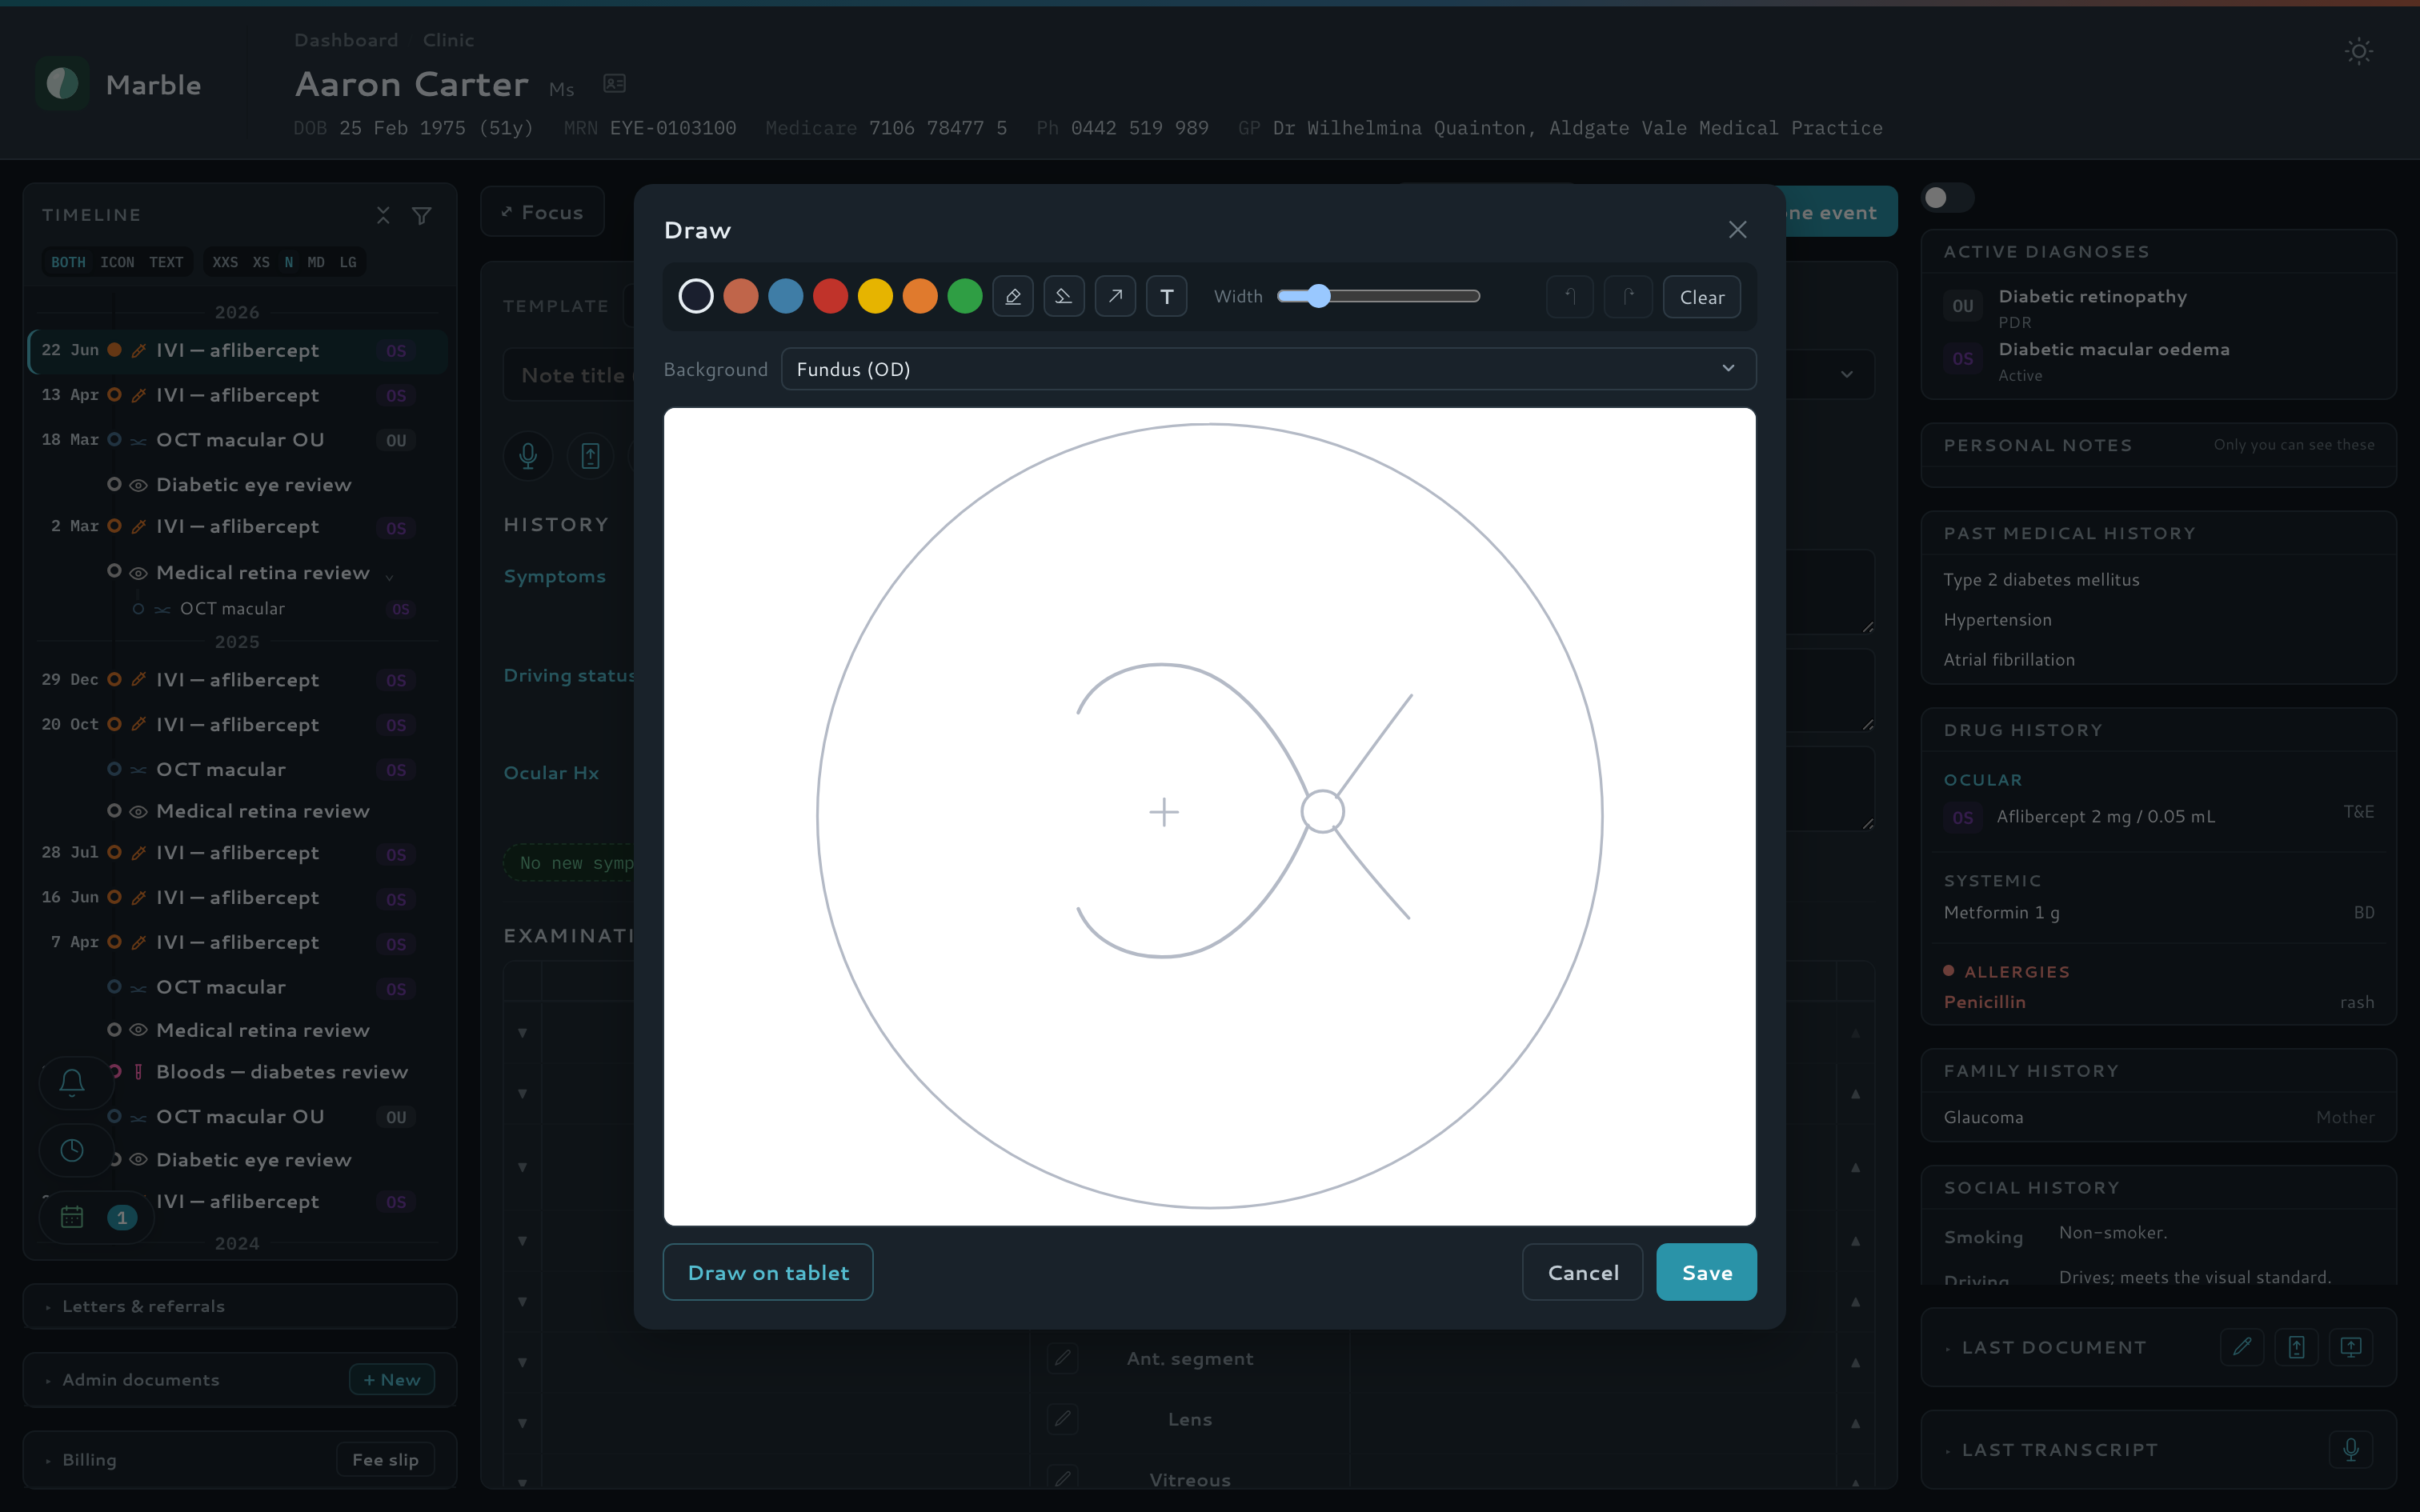Go to Clinic breadcrumb

point(449,40)
